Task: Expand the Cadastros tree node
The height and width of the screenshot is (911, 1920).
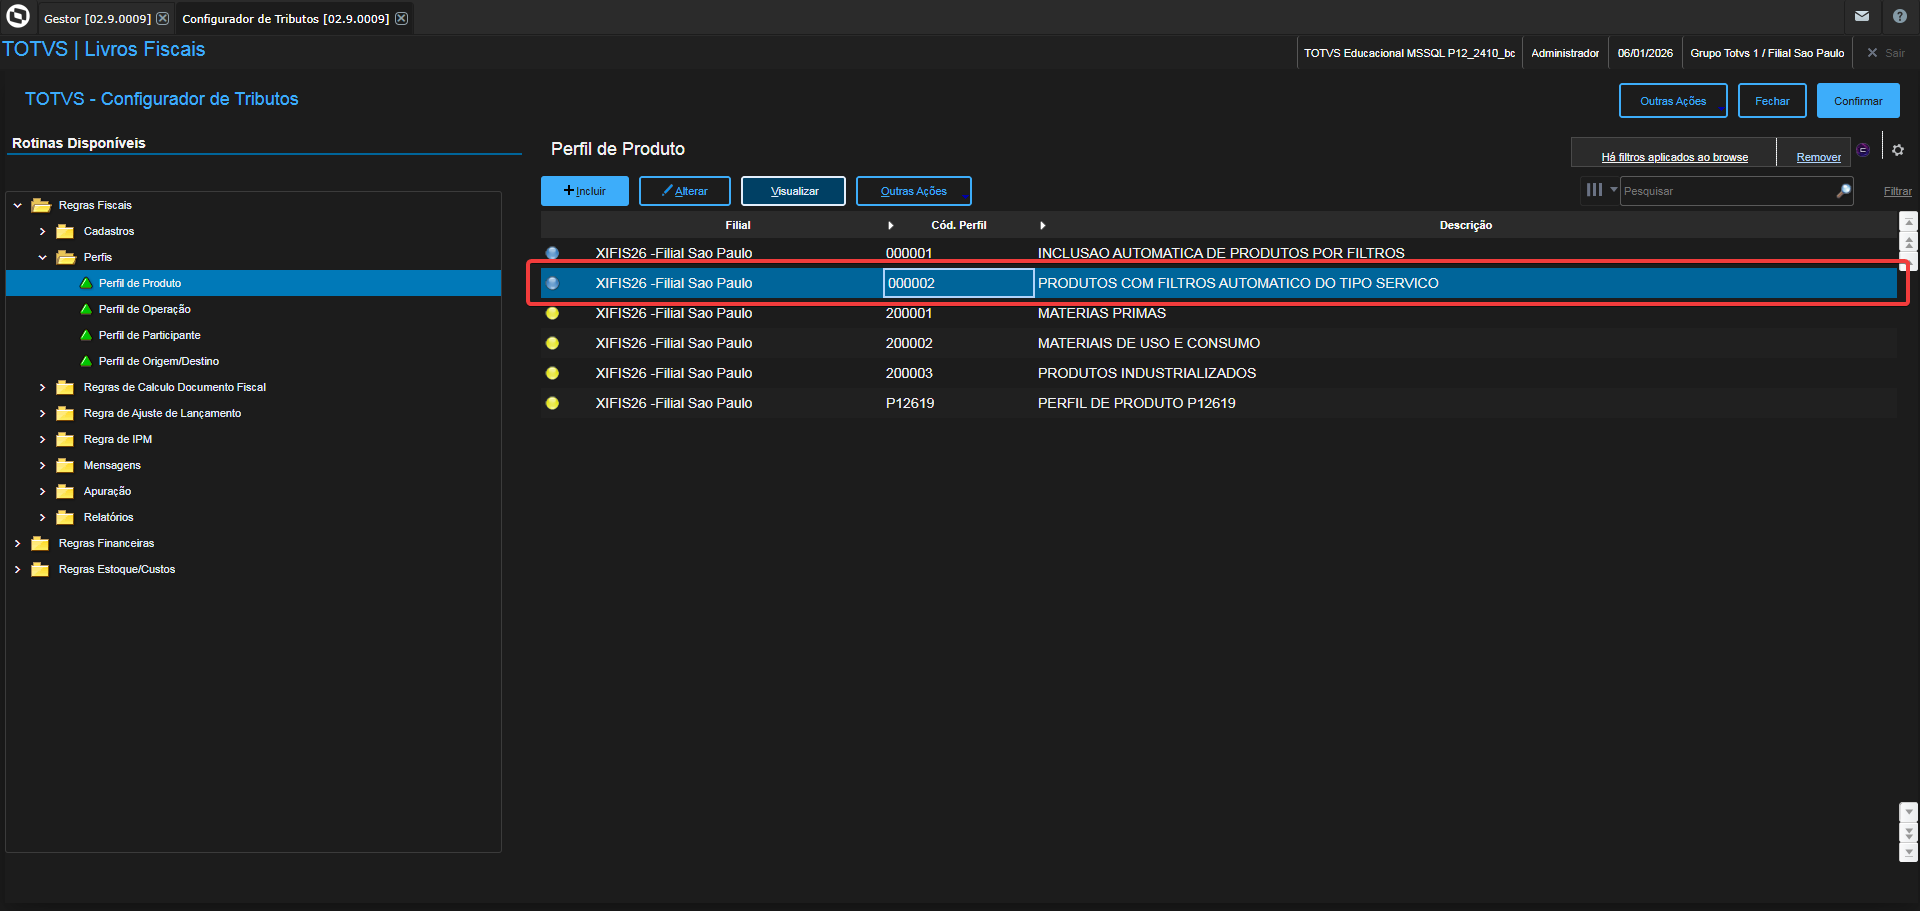Action: [42, 231]
